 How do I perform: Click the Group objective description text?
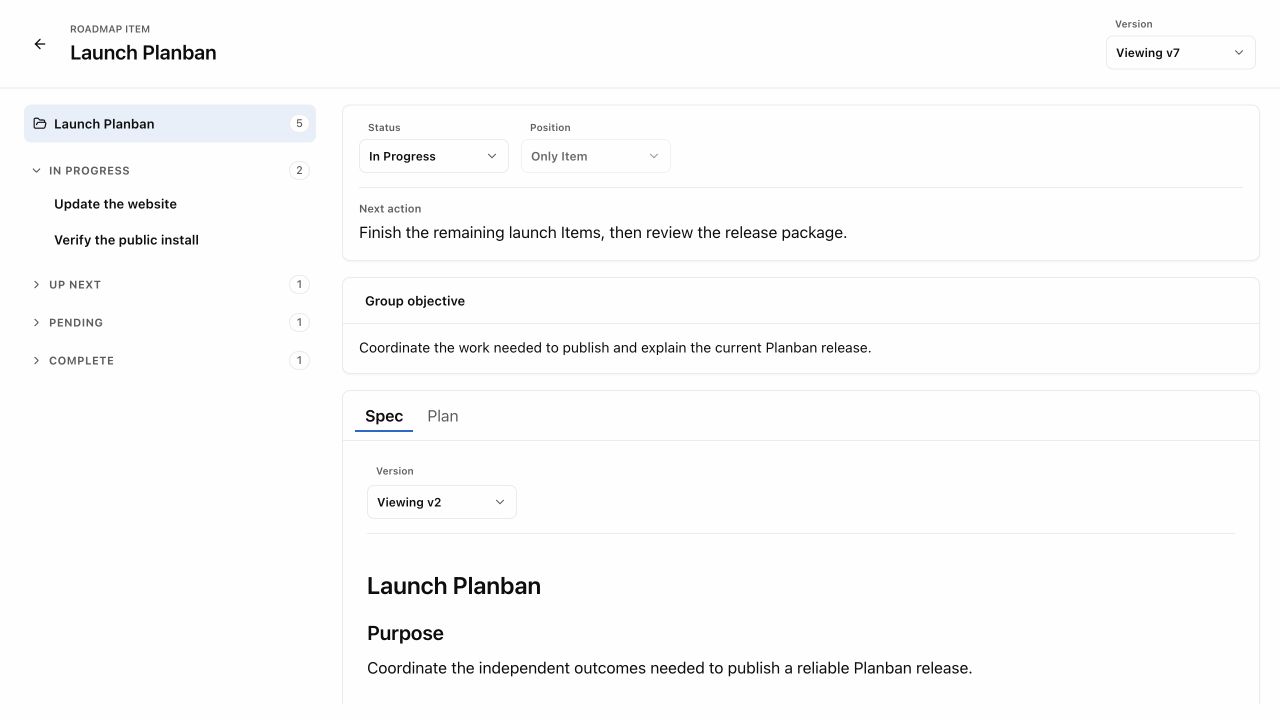pyautogui.click(x=615, y=348)
